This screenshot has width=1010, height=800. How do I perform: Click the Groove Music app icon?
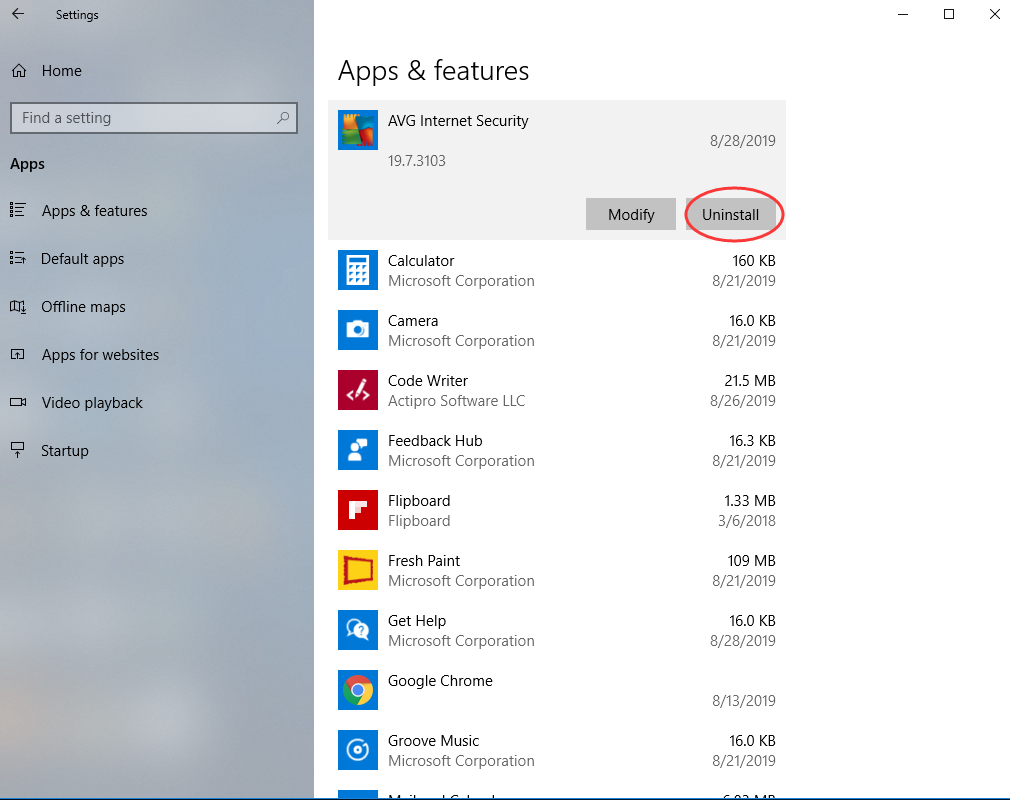pyautogui.click(x=357, y=750)
